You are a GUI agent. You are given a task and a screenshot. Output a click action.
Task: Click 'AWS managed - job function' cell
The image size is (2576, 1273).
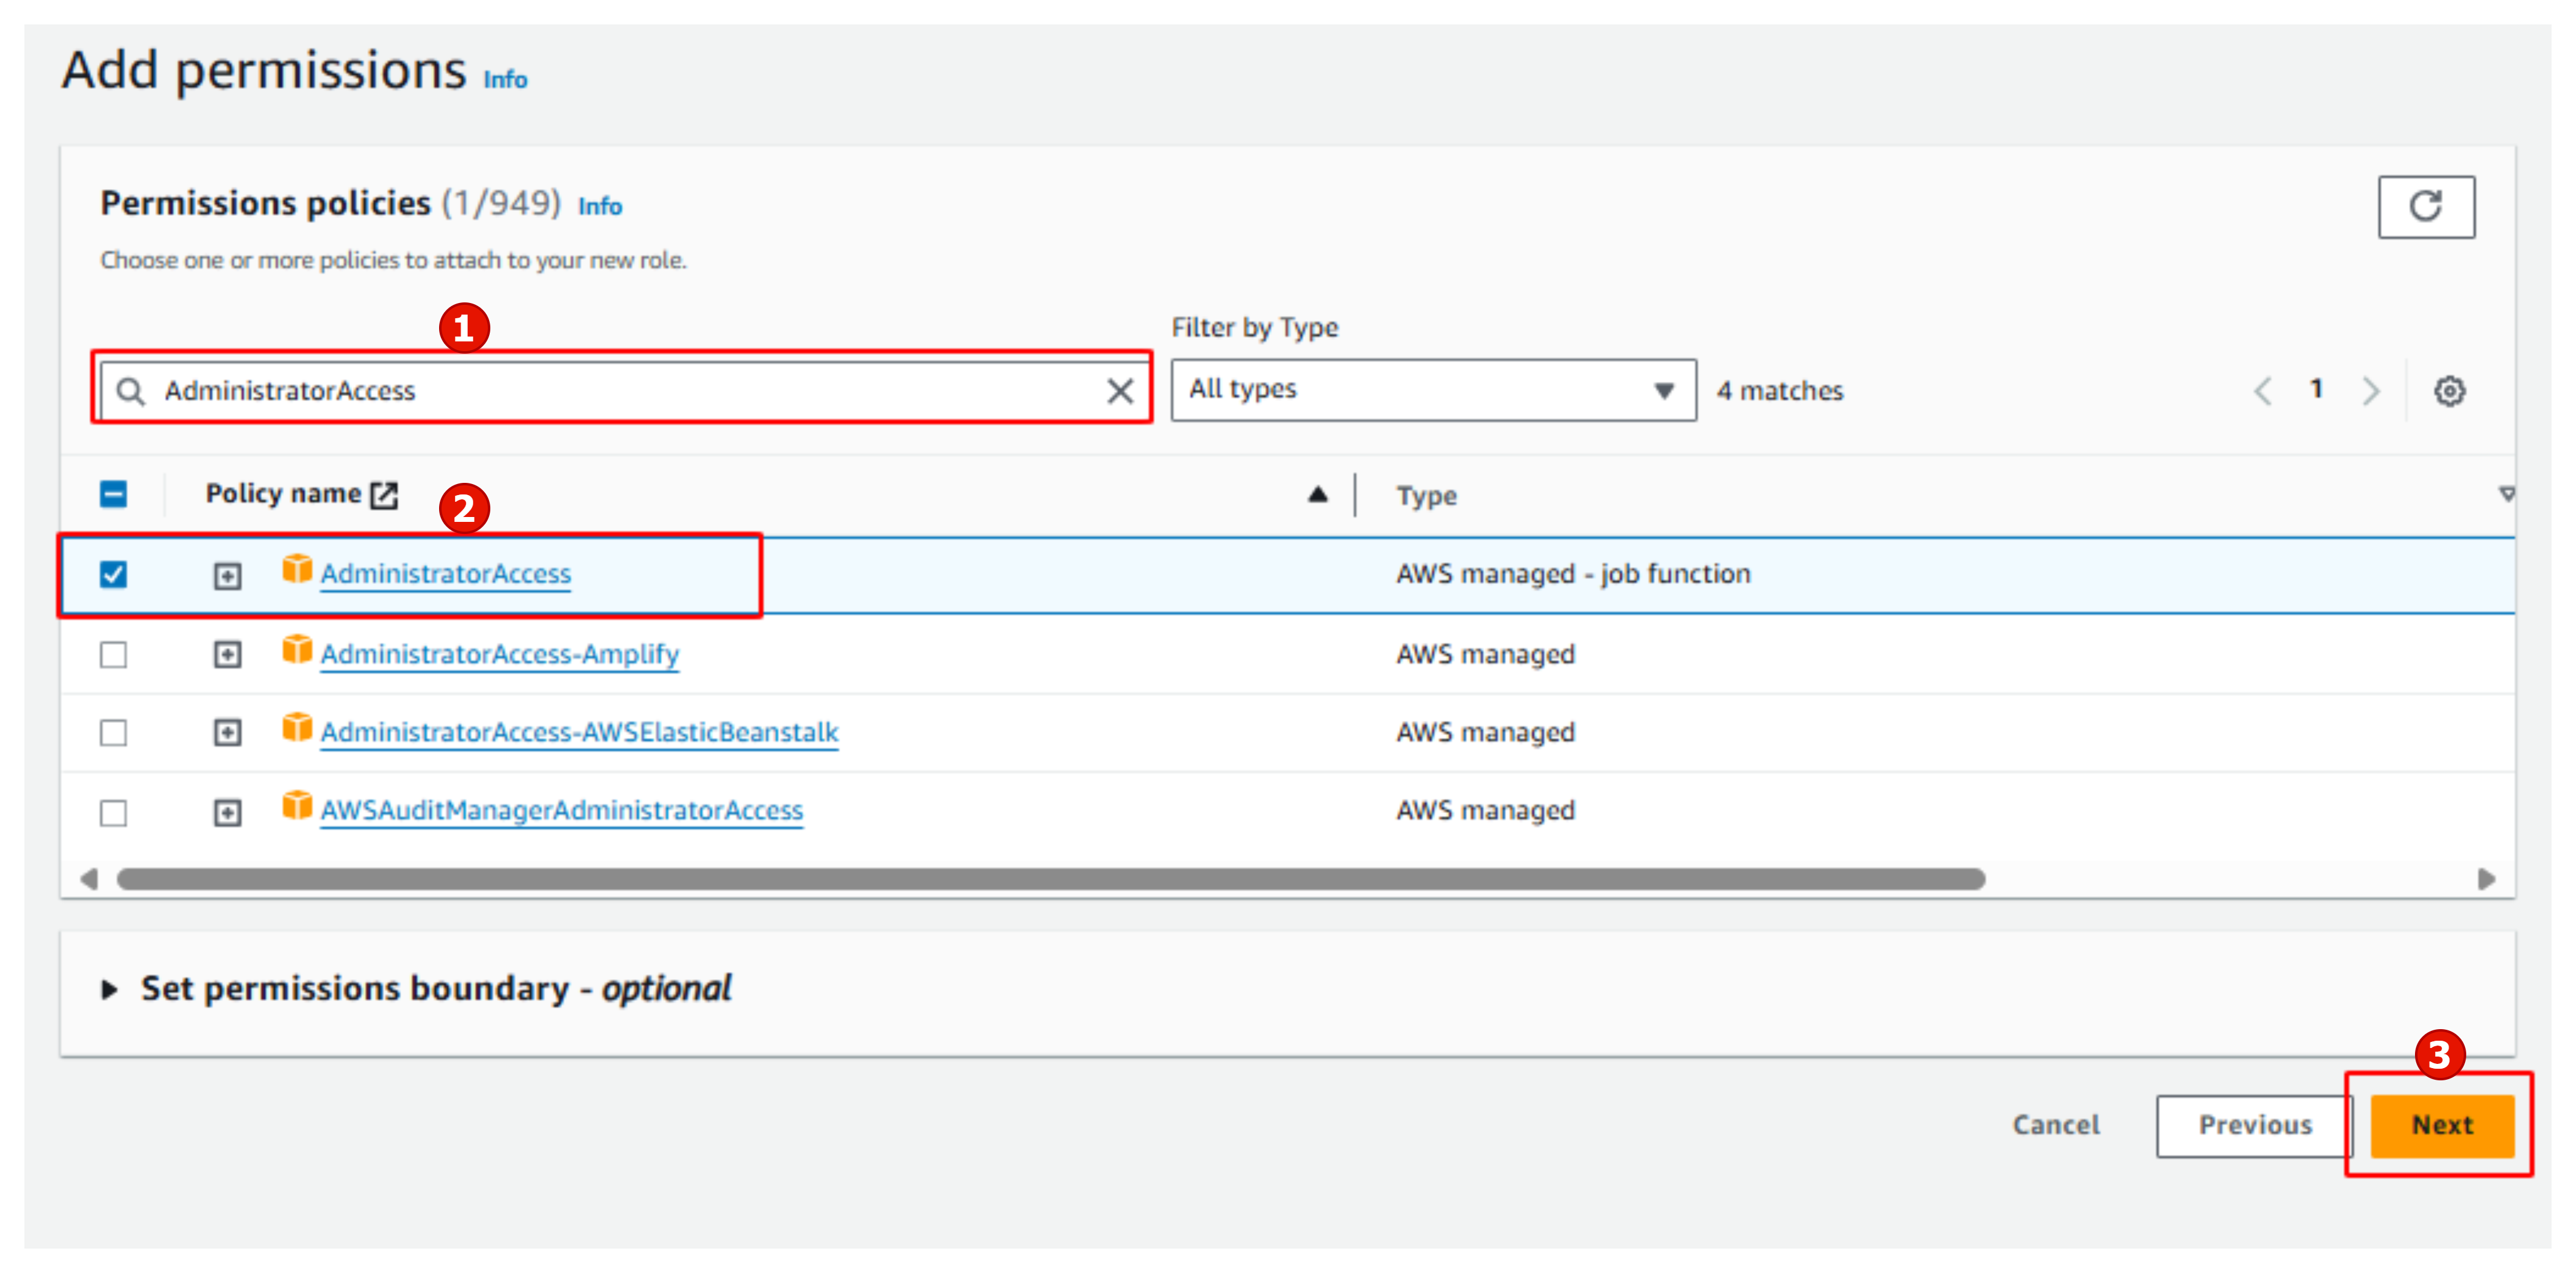click(1573, 574)
